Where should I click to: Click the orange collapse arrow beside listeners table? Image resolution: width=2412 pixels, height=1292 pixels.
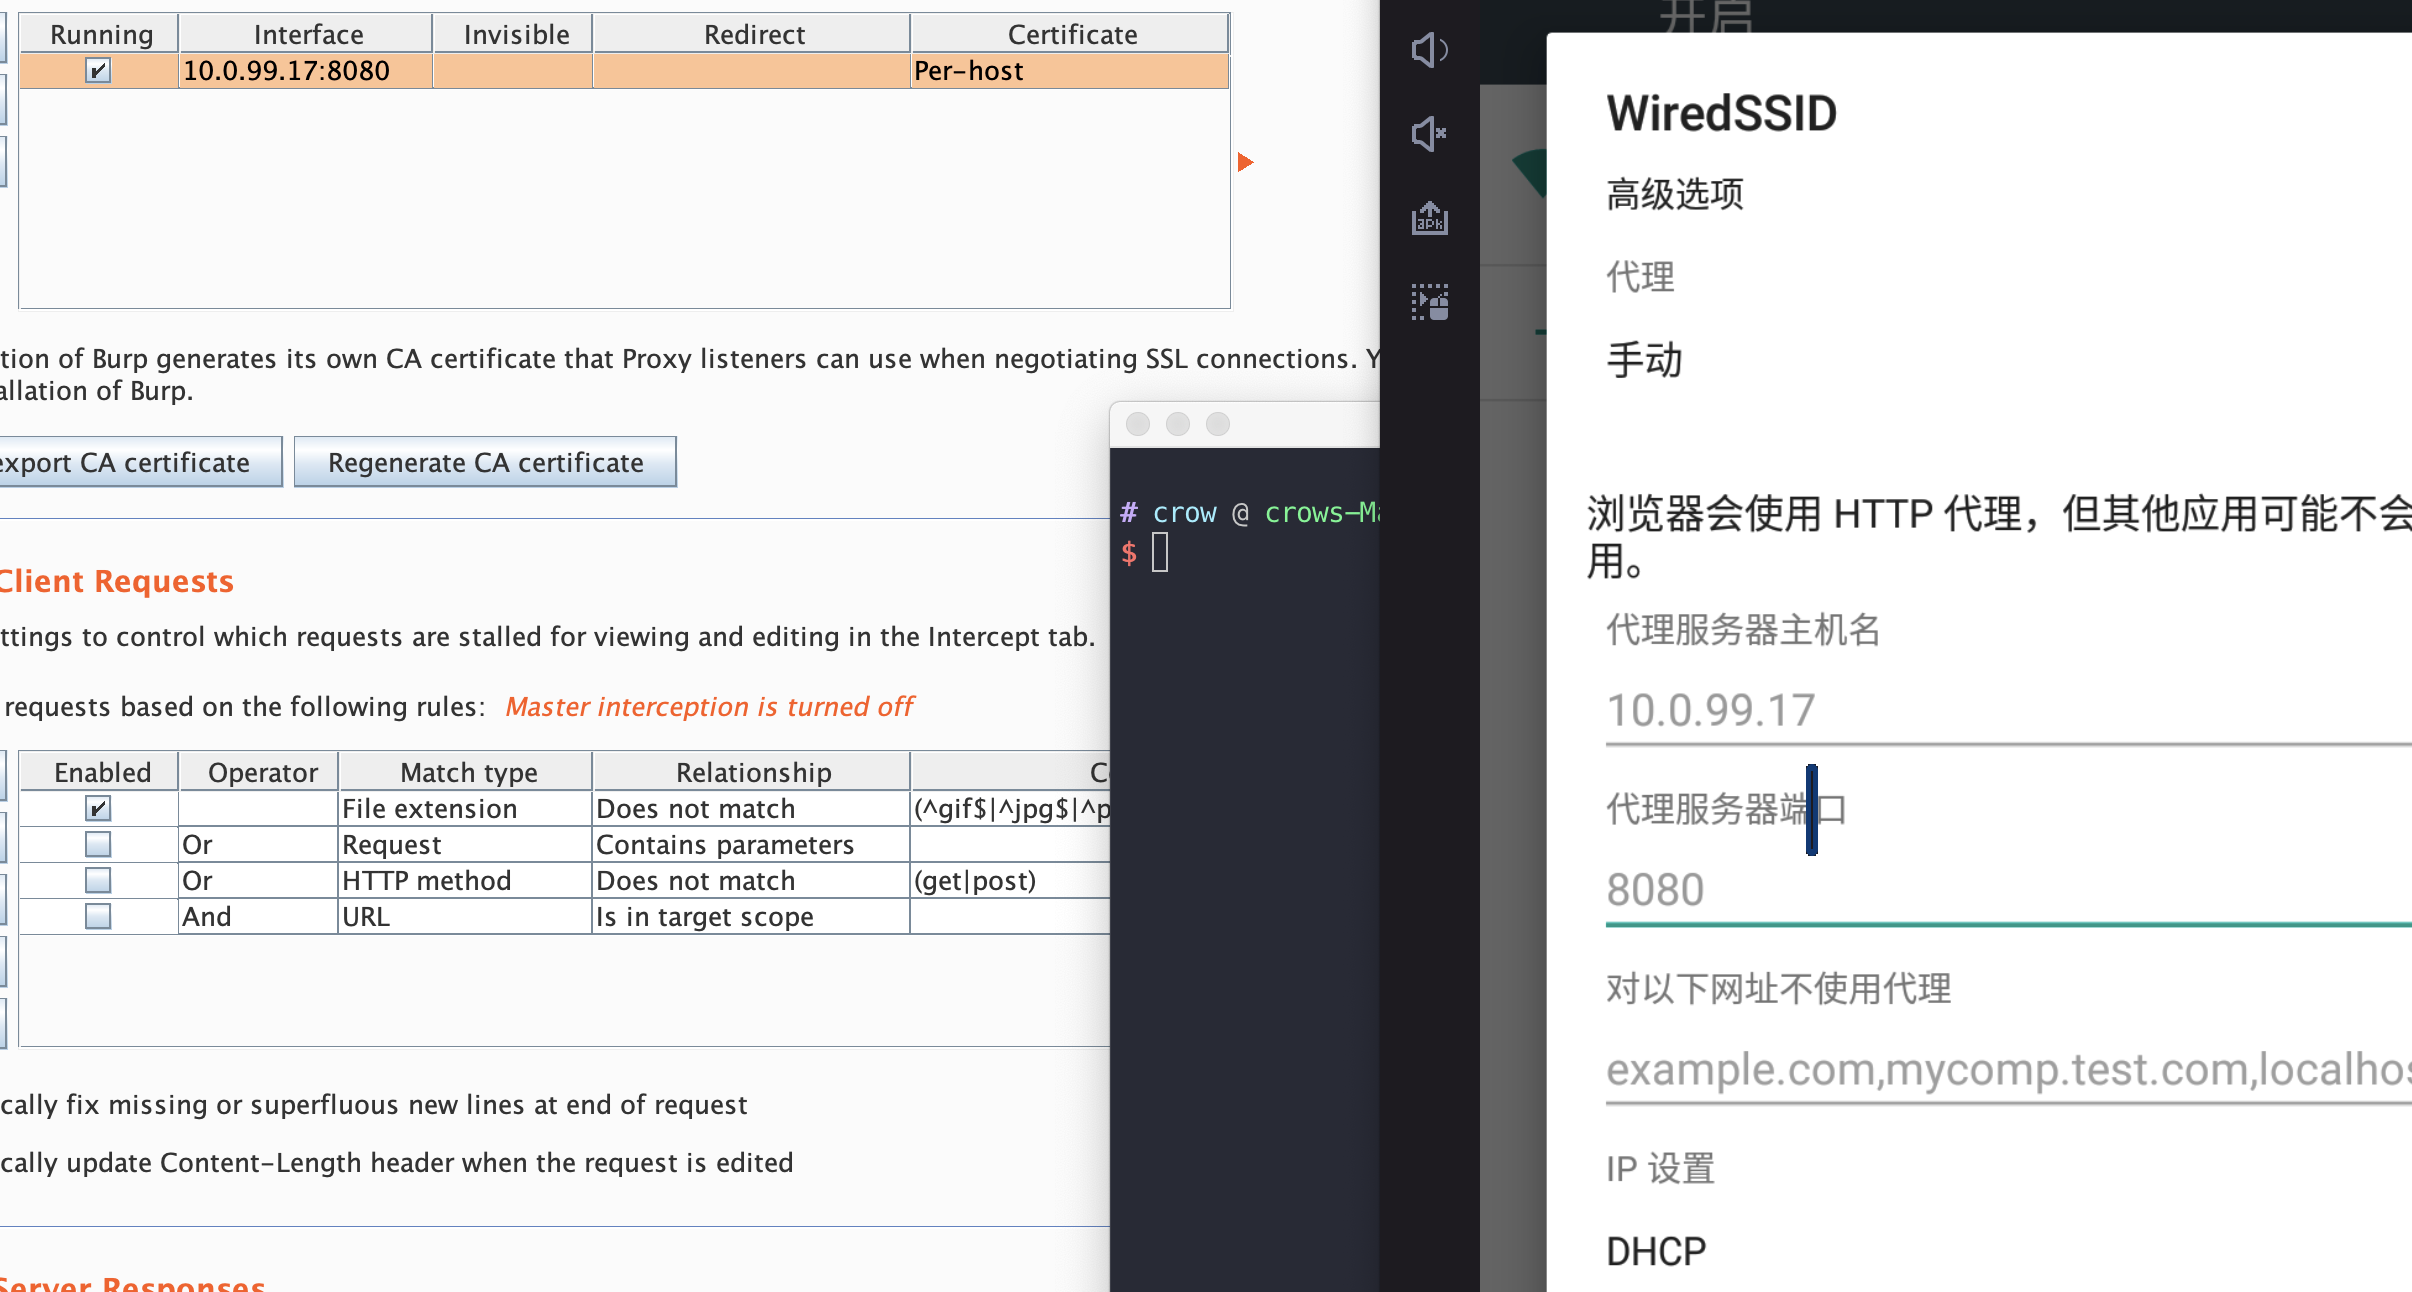point(1245,162)
